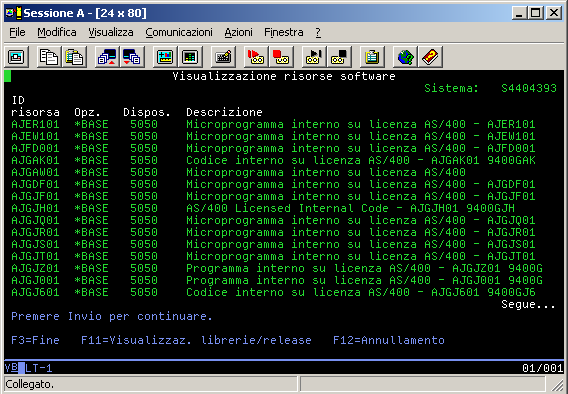Click 'Visualizzazione risorse software' screen title
568x394 pixels.
(284, 76)
